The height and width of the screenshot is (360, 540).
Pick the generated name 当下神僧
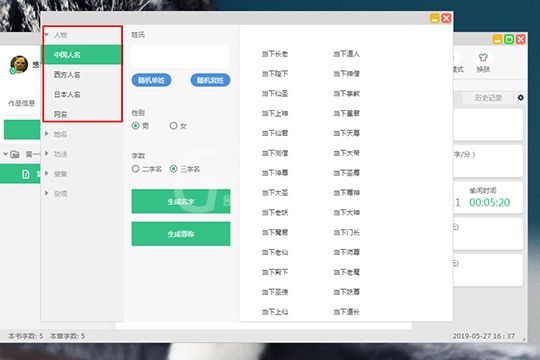[346, 74]
